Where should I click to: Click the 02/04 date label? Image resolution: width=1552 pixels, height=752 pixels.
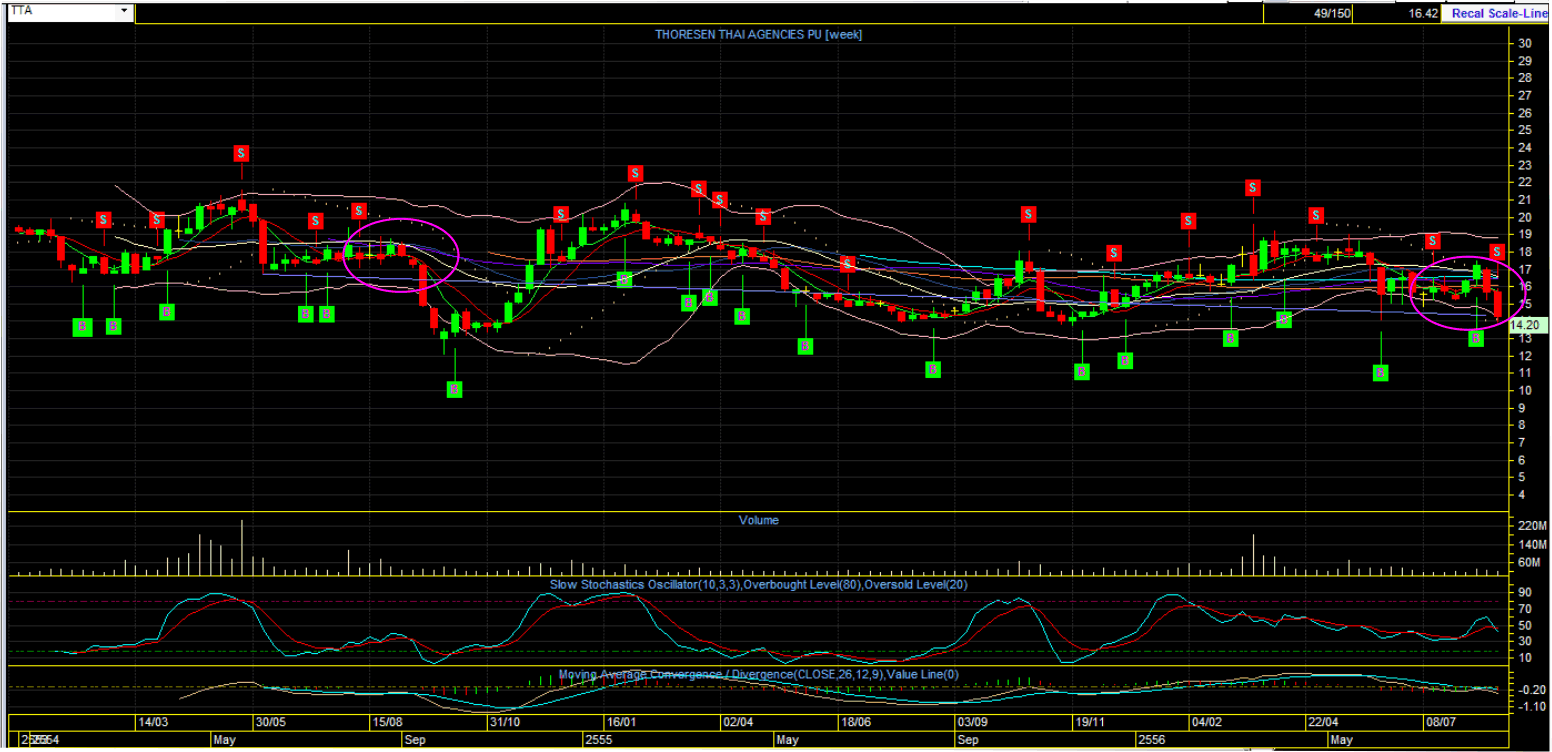(x=737, y=722)
